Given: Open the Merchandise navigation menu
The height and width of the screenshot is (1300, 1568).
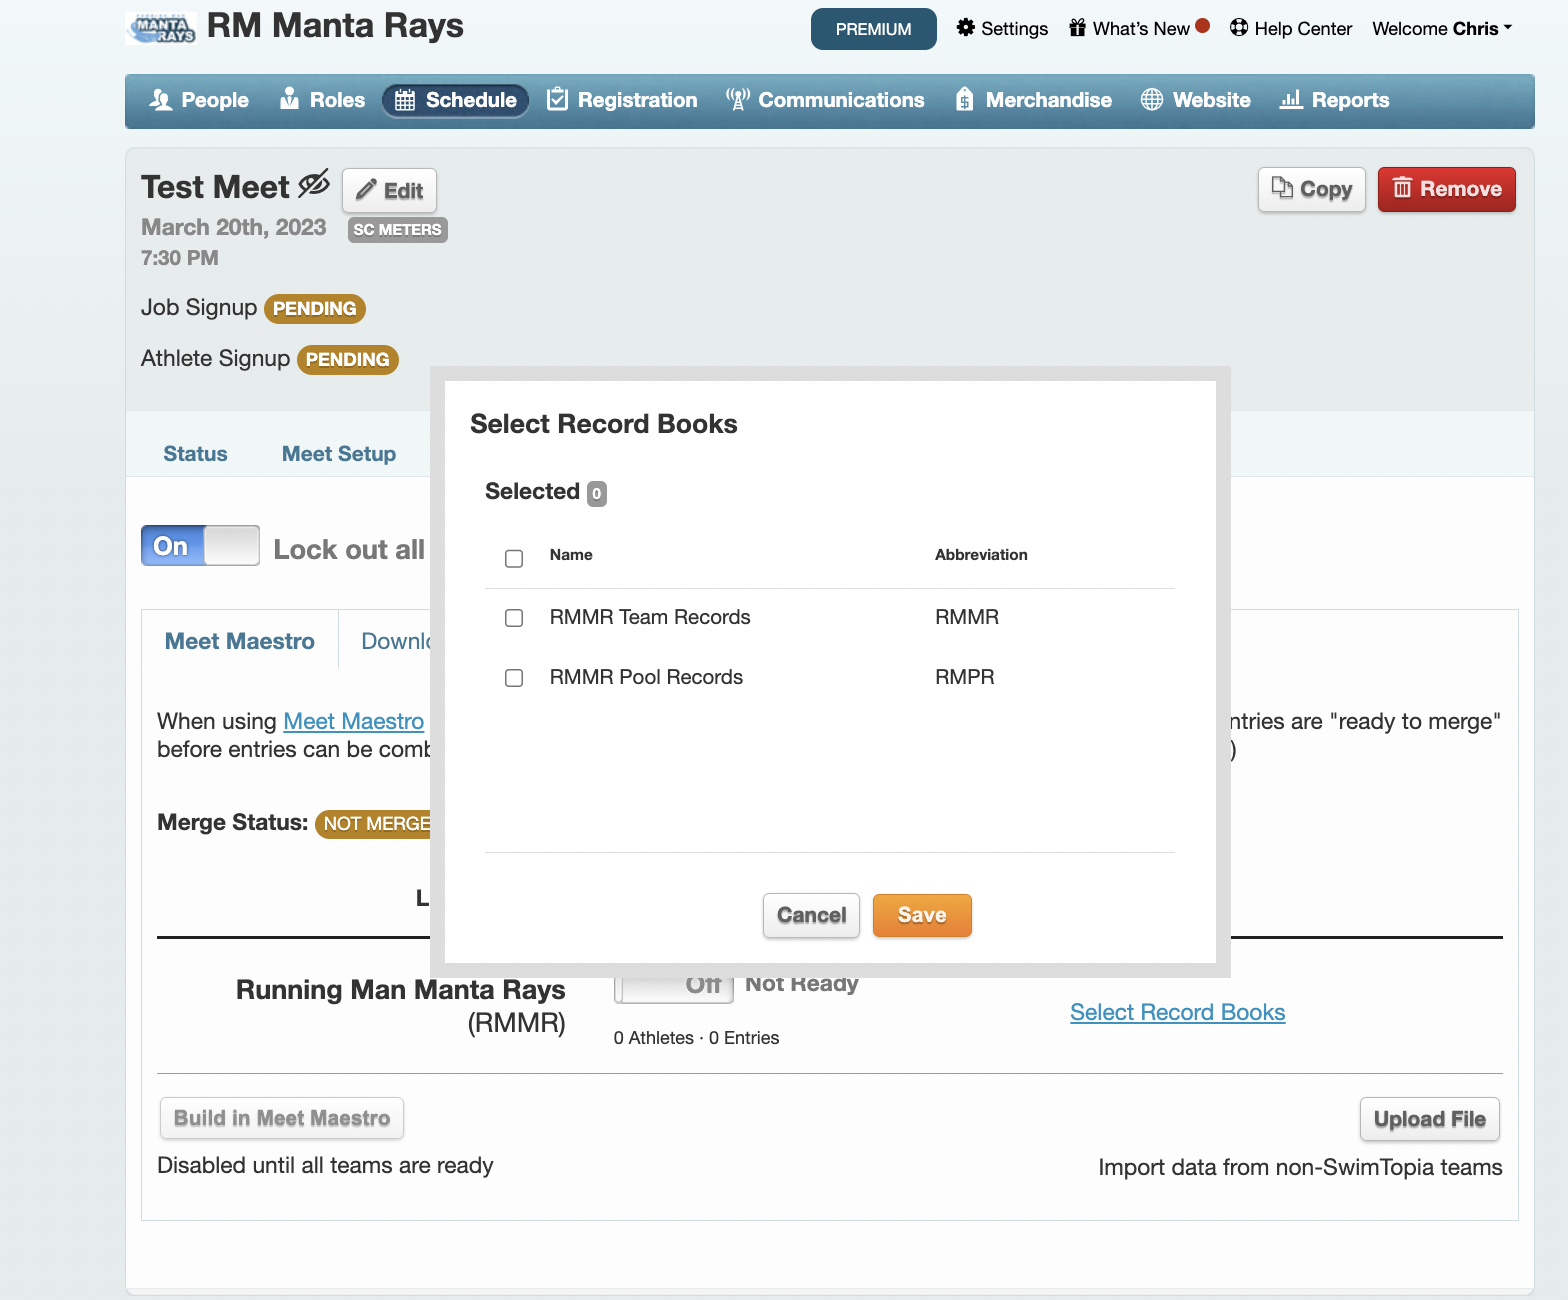Looking at the screenshot, I should [1033, 100].
